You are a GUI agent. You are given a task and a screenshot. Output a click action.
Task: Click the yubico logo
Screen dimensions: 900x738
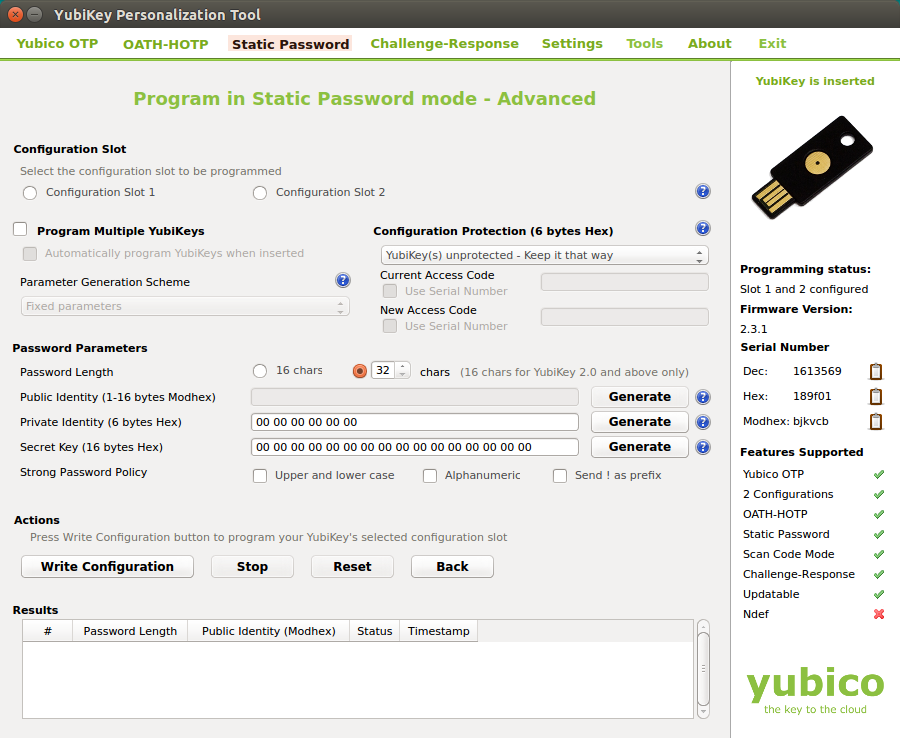pos(814,690)
